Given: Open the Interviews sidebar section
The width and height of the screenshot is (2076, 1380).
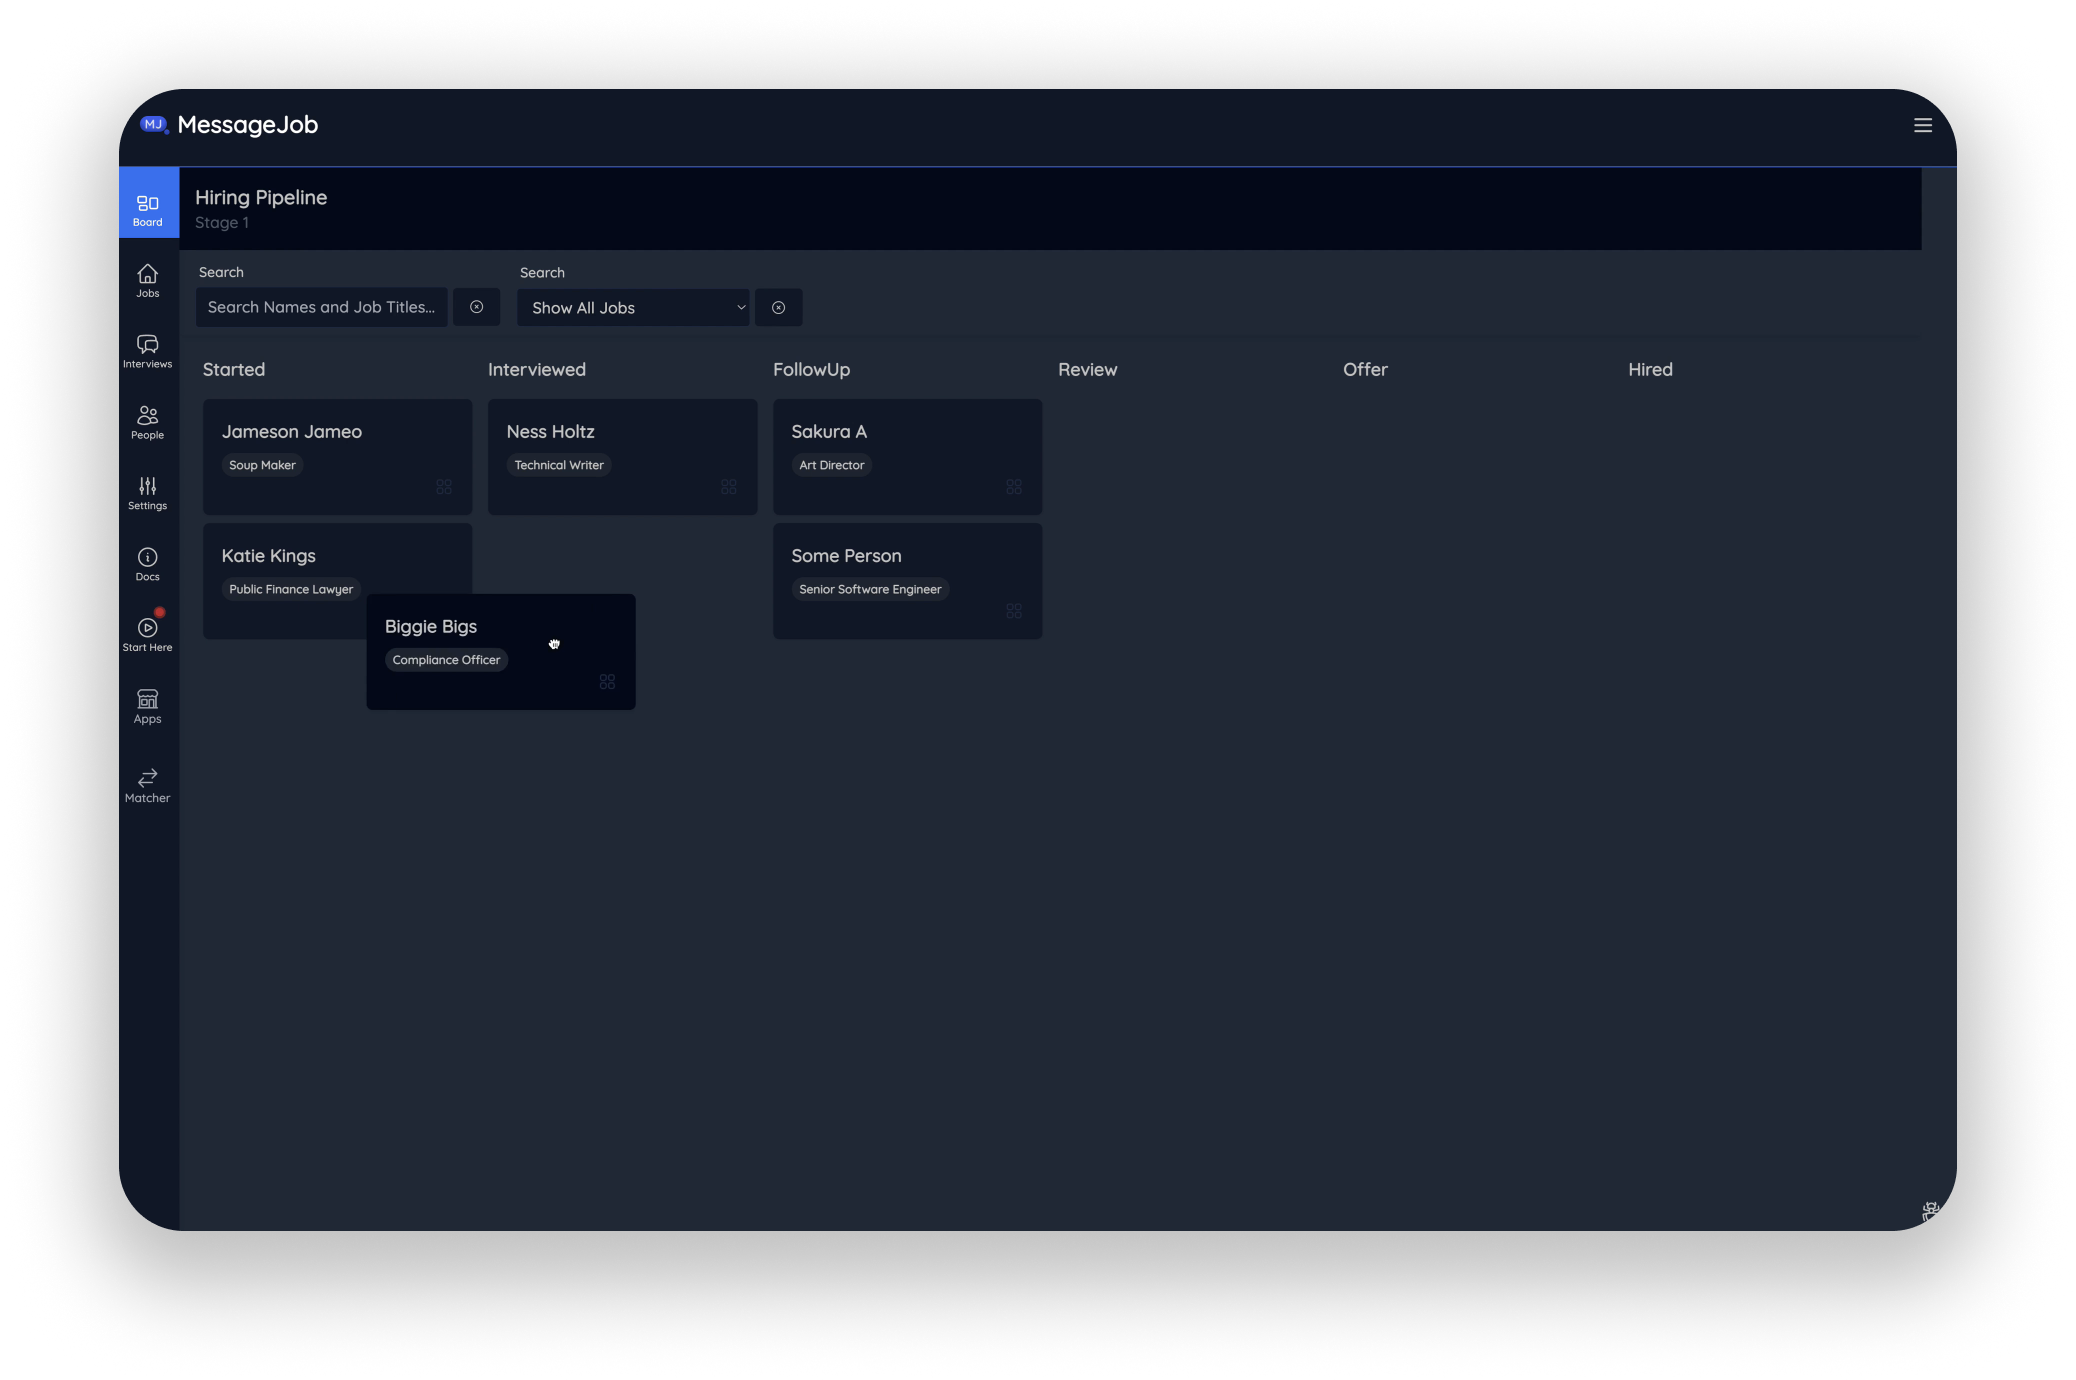Looking at the screenshot, I should (147, 351).
